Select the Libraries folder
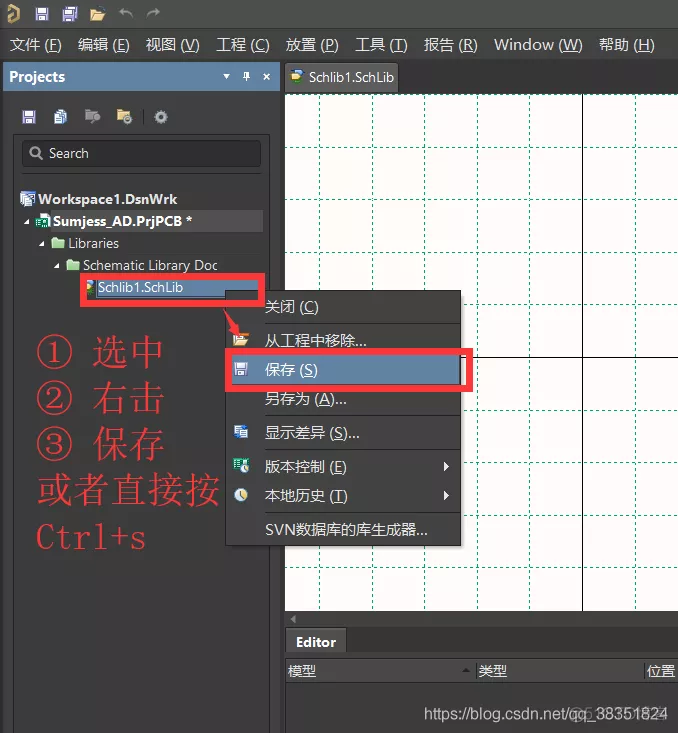 (94, 243)
